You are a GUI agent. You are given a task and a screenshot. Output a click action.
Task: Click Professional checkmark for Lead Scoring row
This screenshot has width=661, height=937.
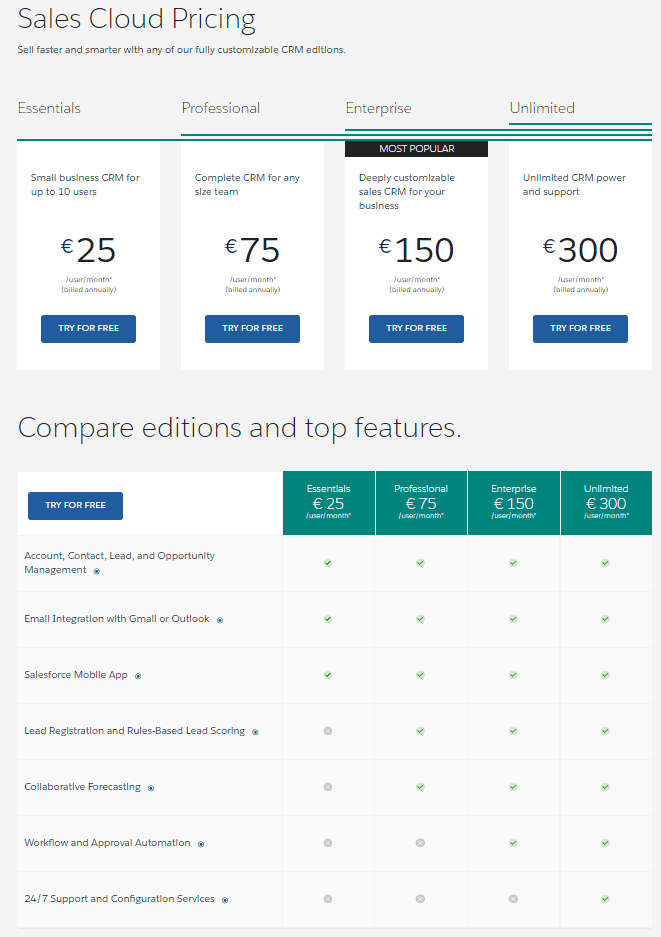pos(421,731)
